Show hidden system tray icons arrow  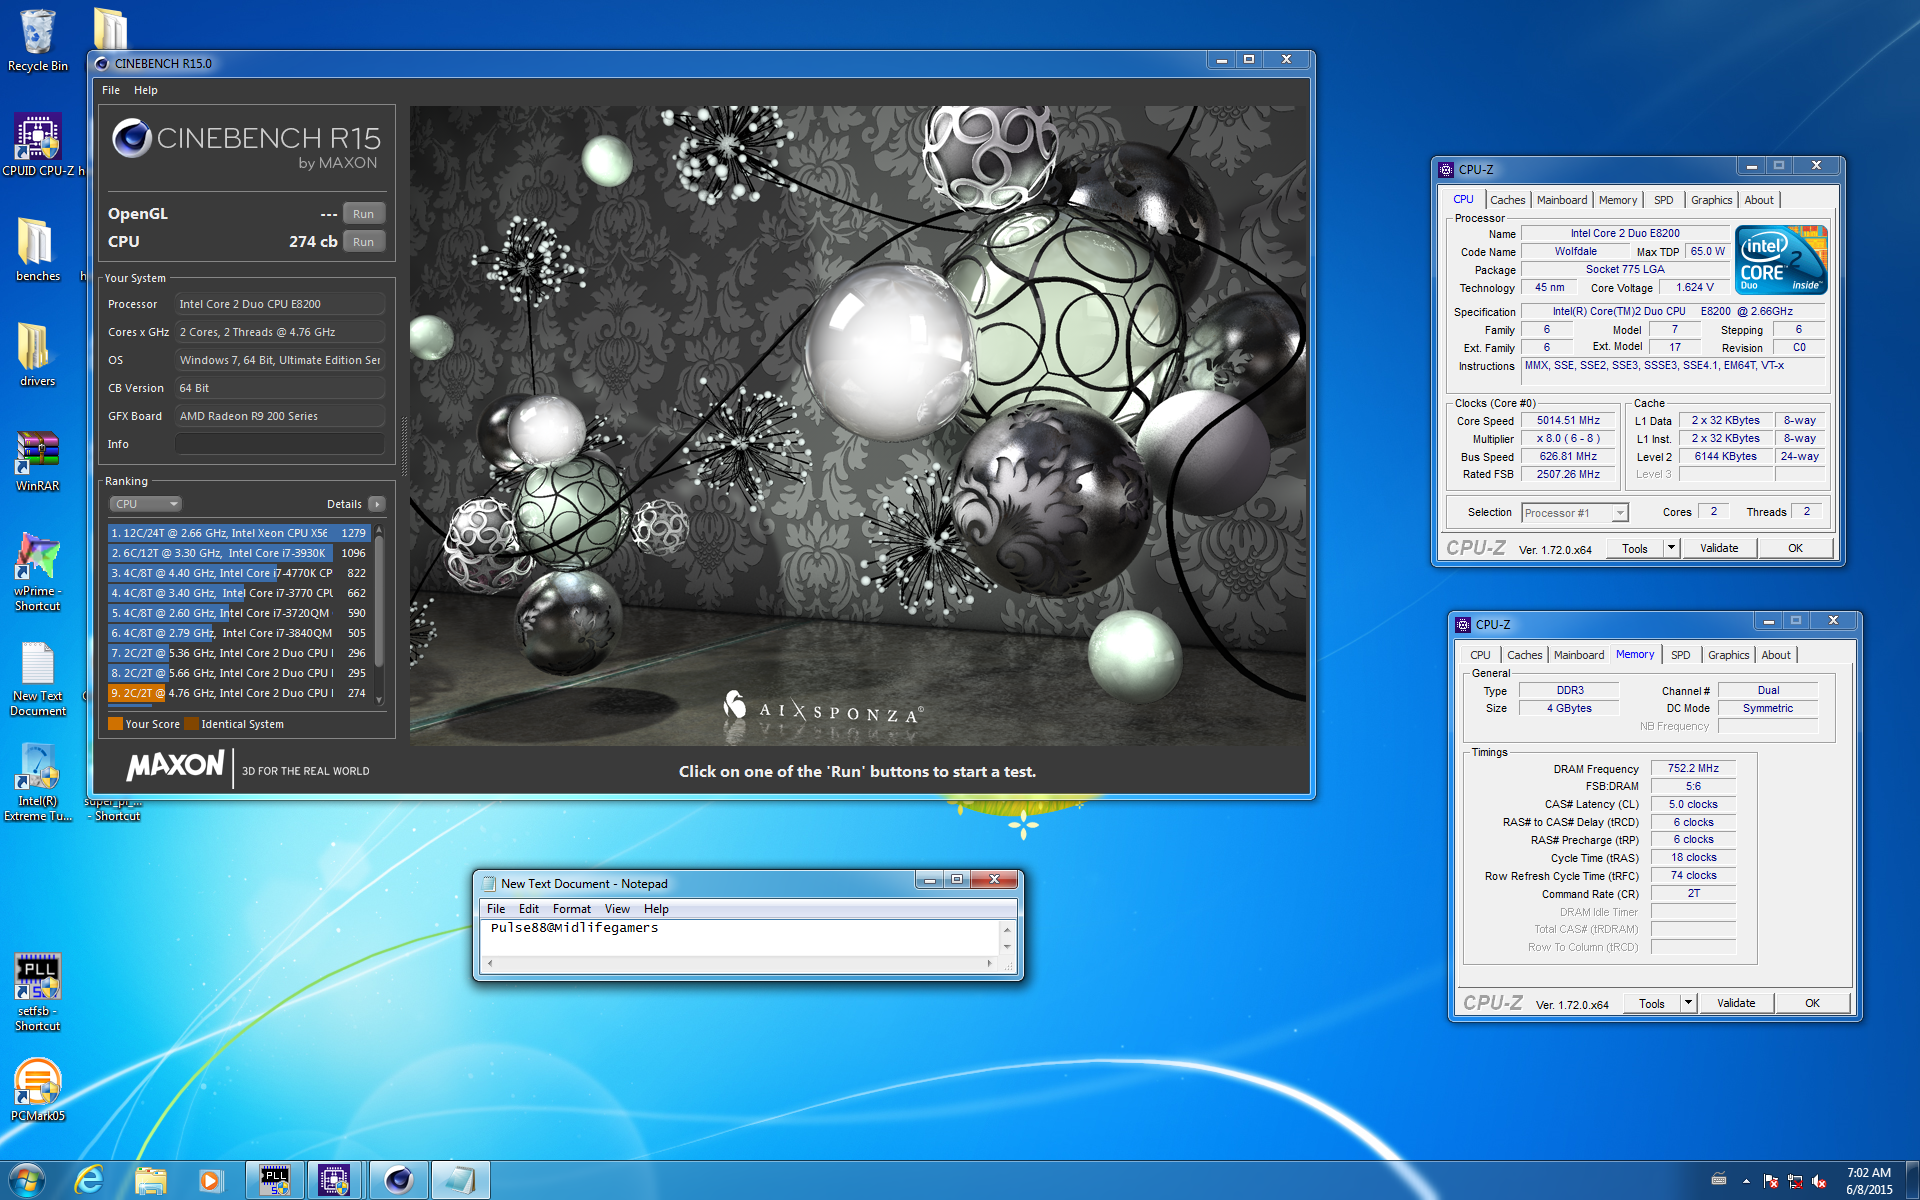pos(1746,1181)
